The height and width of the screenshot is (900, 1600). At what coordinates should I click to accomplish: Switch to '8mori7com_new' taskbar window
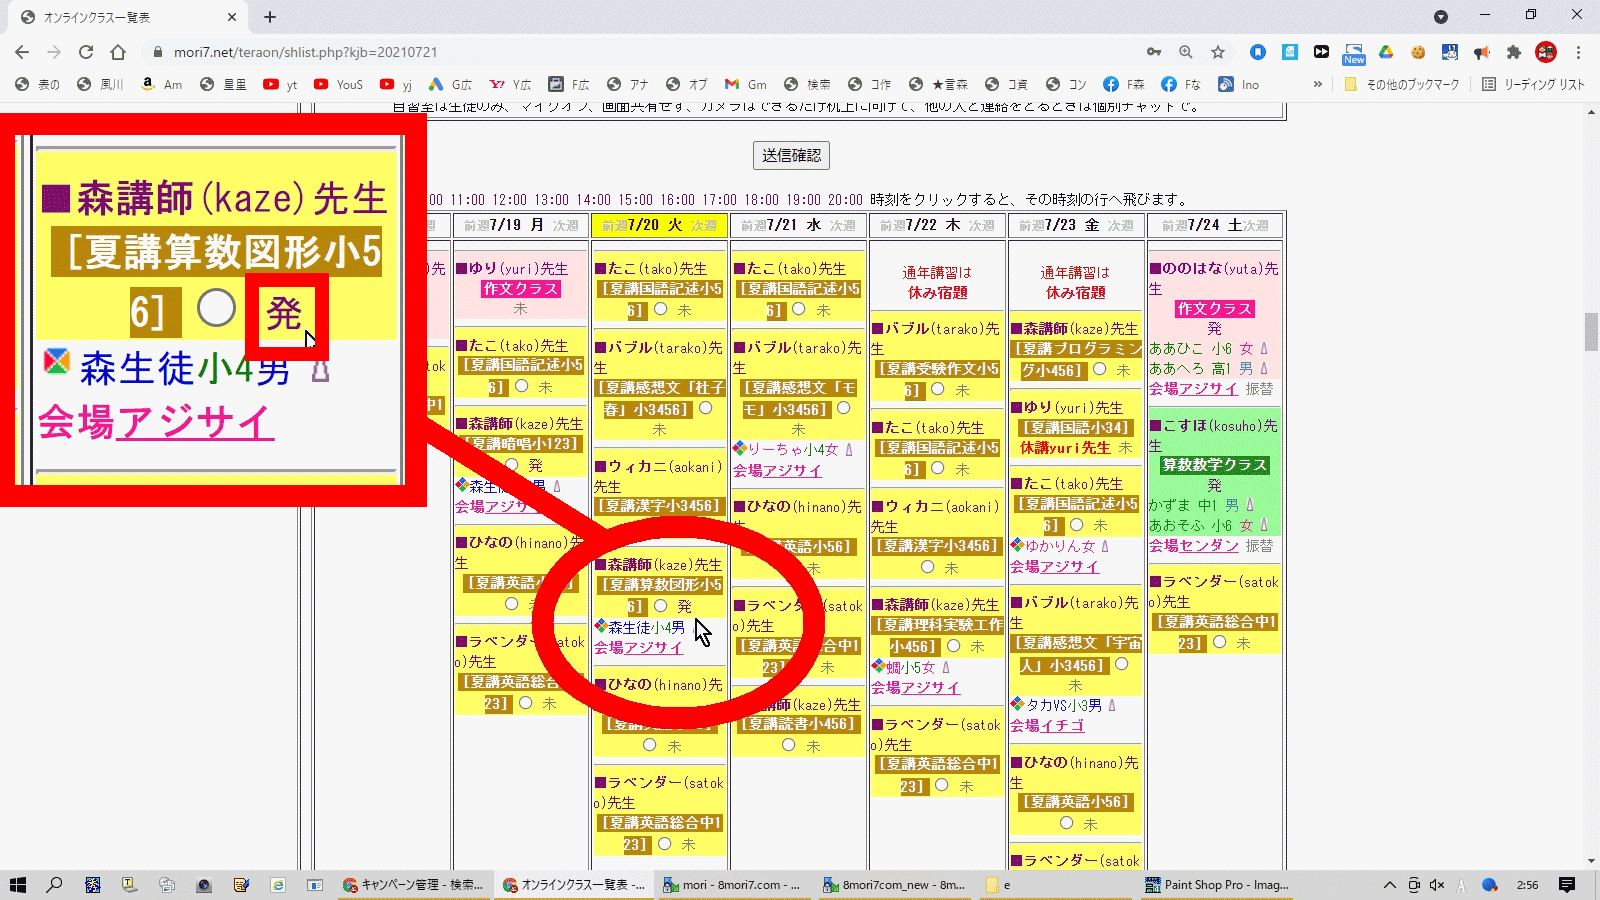tap(894, 884)
